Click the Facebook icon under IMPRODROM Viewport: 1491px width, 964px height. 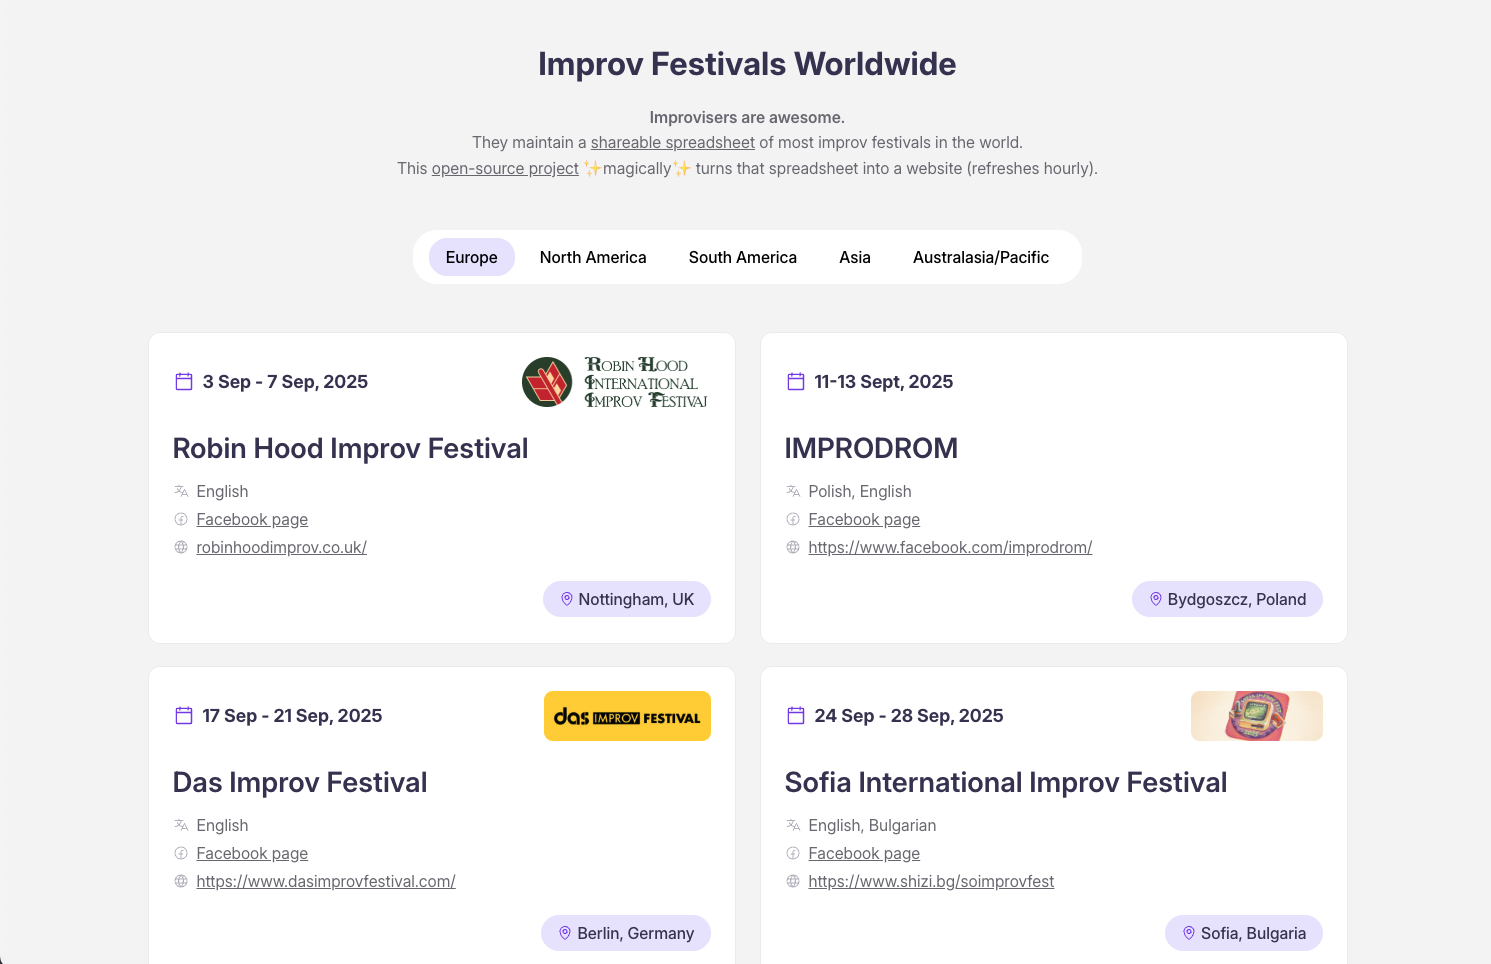coord(793,519)
